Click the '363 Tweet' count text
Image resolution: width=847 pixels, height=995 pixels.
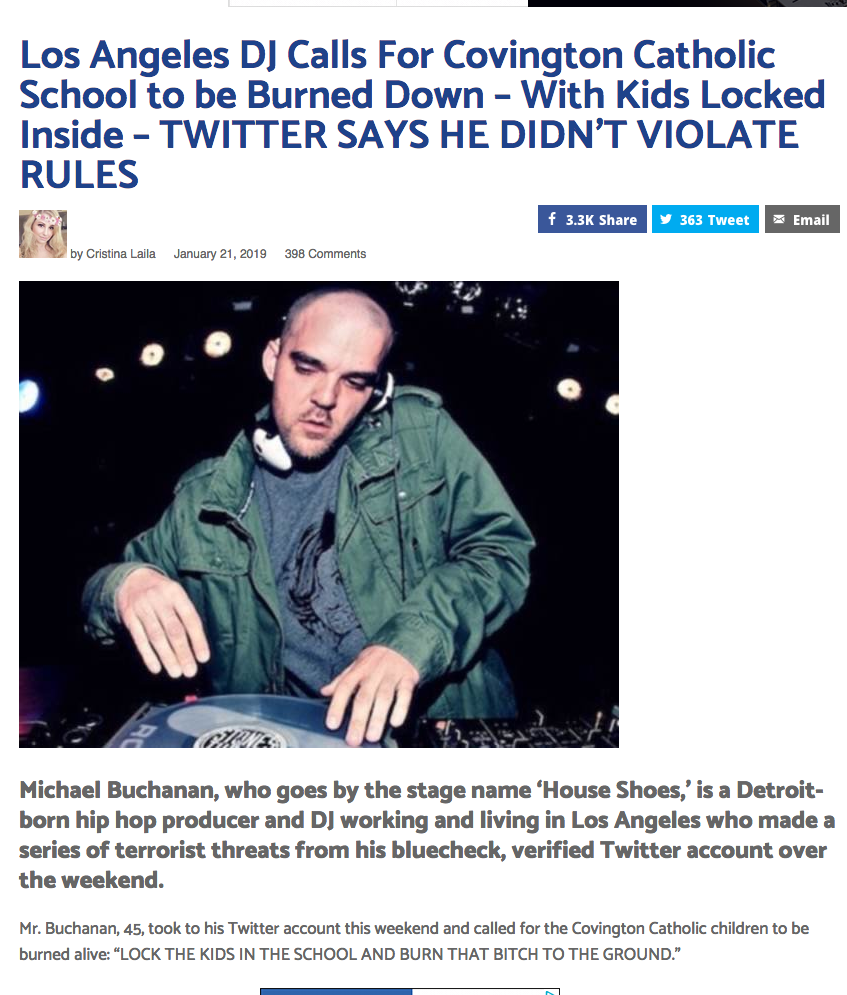point(714,220)
